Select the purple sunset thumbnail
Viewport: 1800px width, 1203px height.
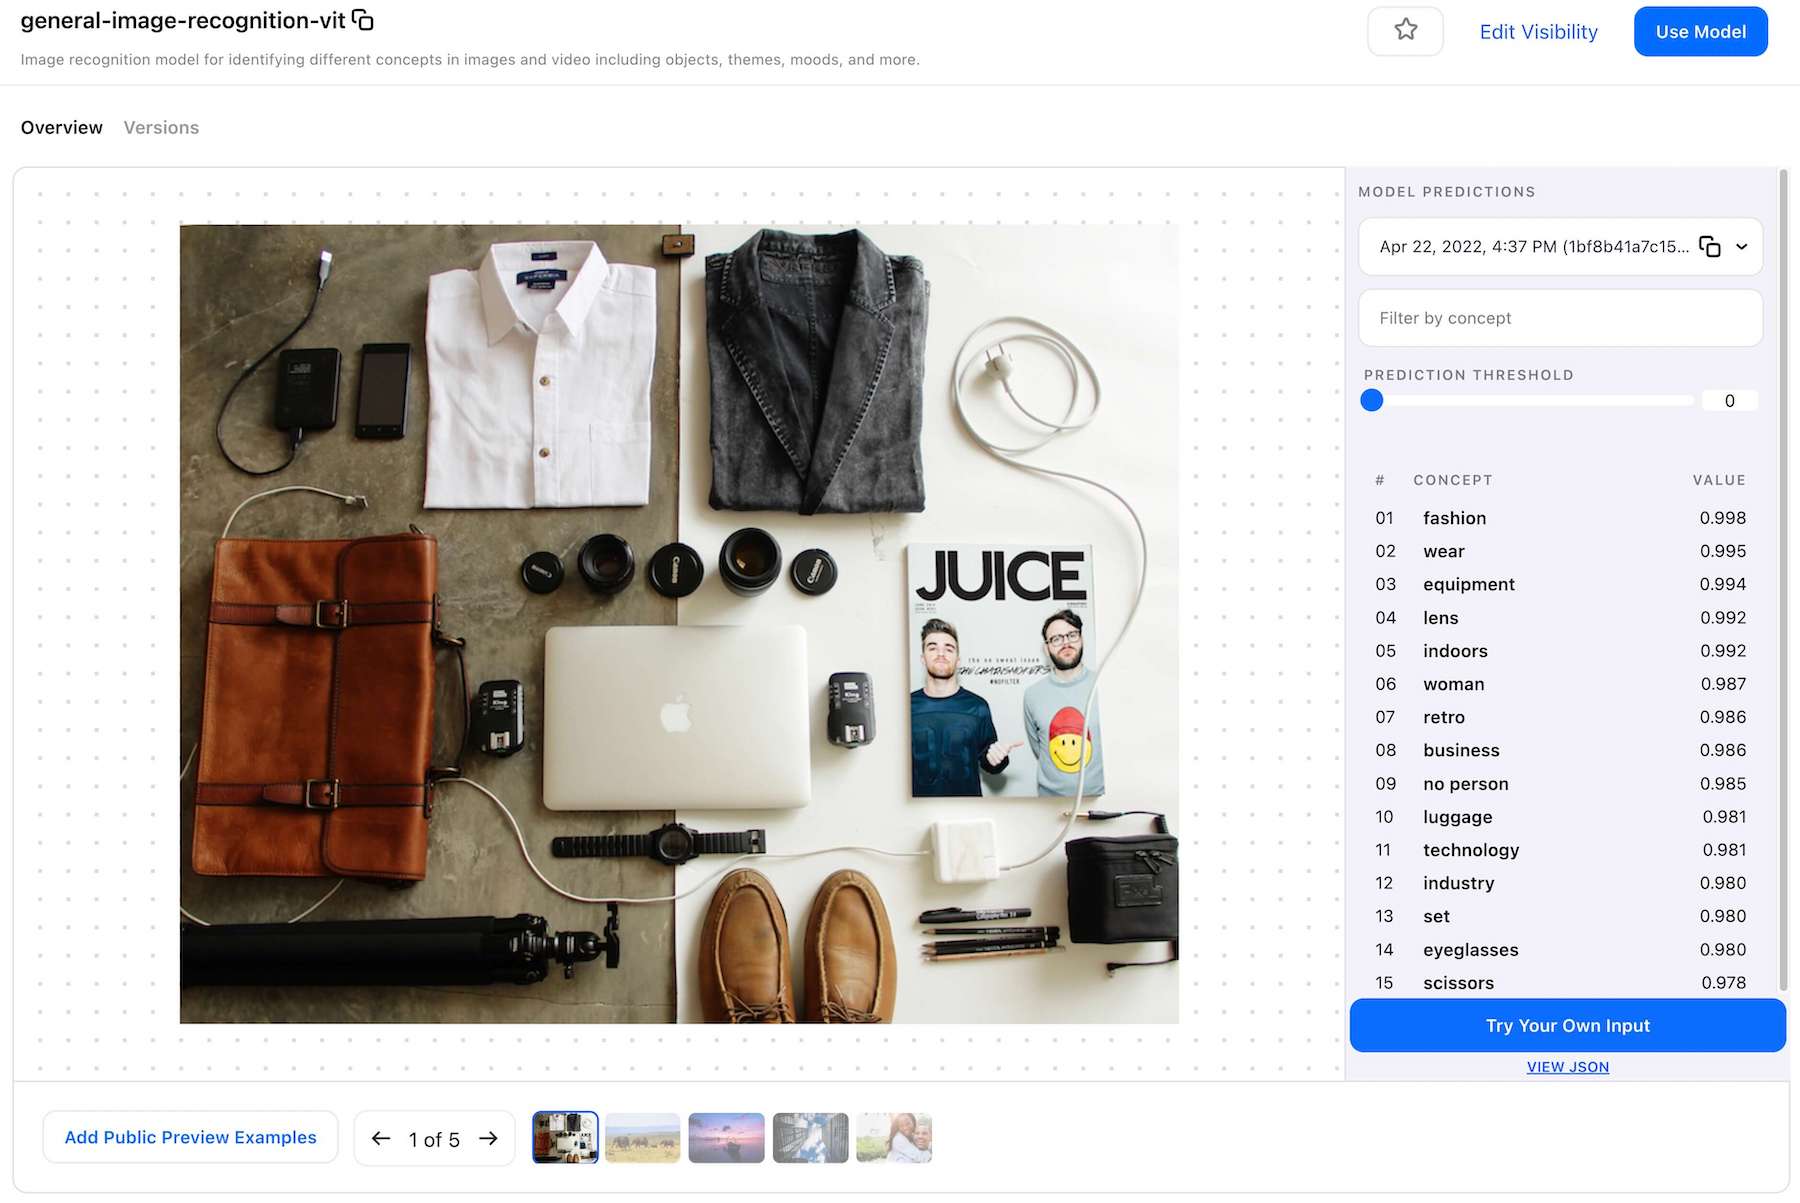(x=726, y=1138)
